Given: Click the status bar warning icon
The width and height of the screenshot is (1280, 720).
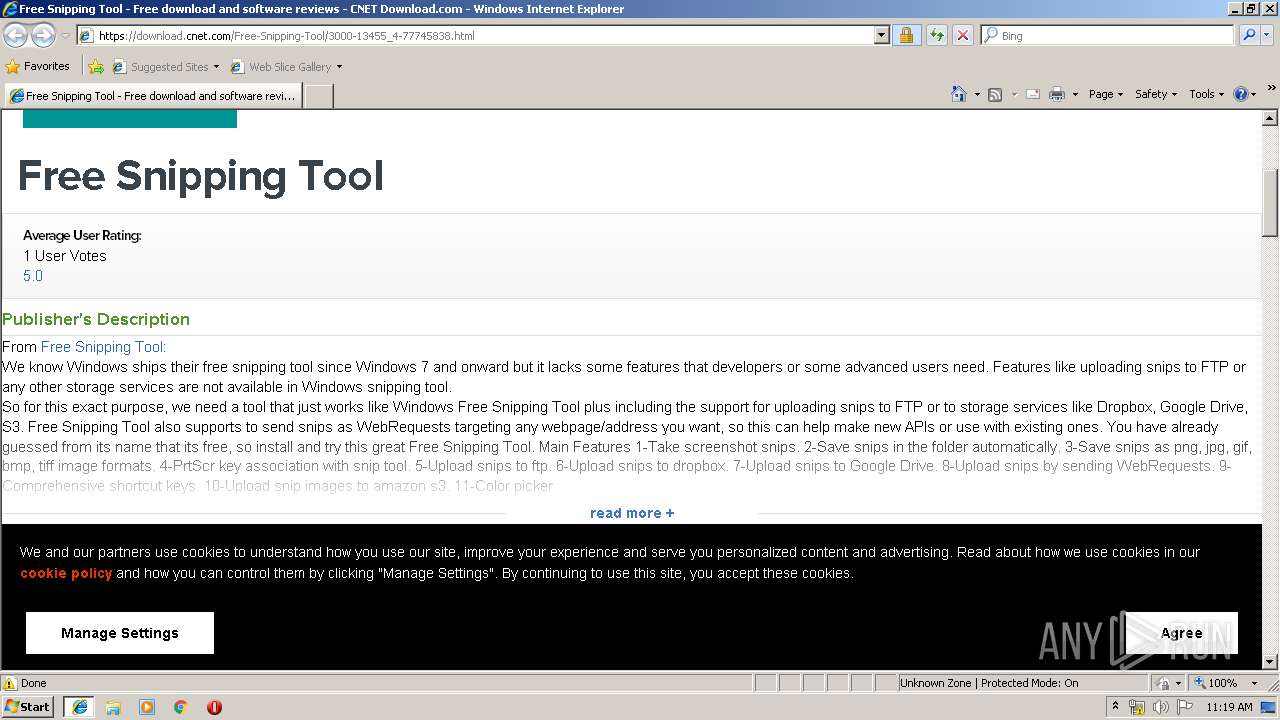Looking at the screenshot, I should [x=10, y=683].
